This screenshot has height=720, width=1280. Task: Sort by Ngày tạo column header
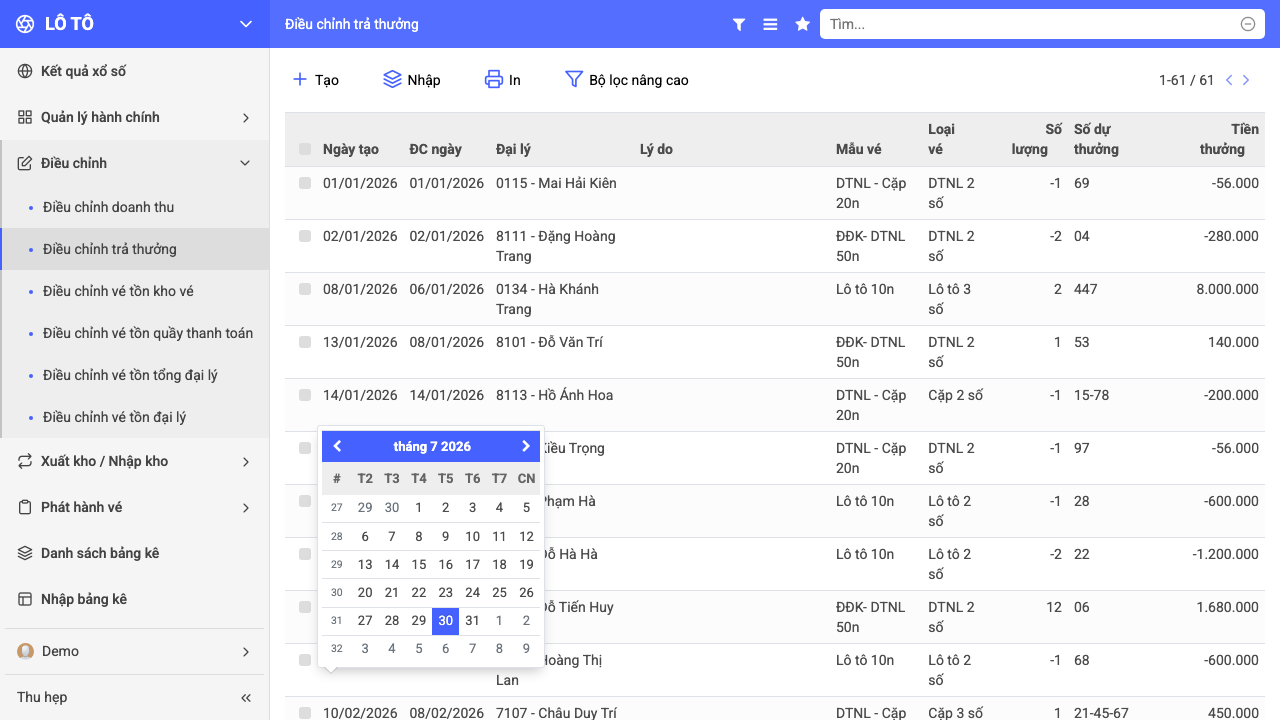pos(351,149)
